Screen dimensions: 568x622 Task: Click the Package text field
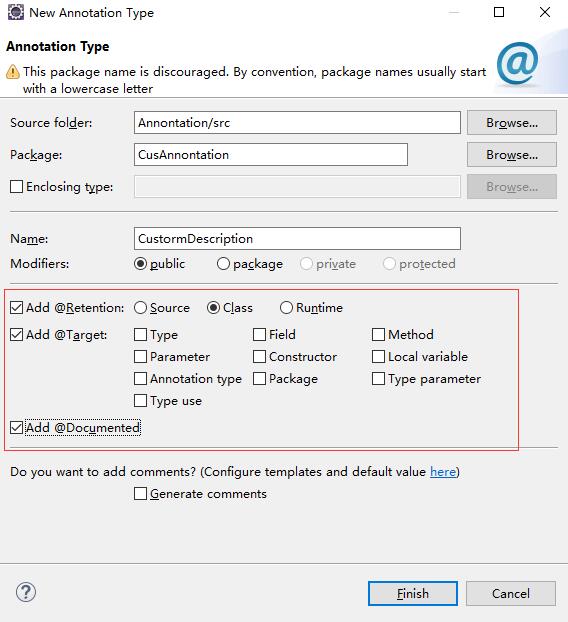(271, 155)
